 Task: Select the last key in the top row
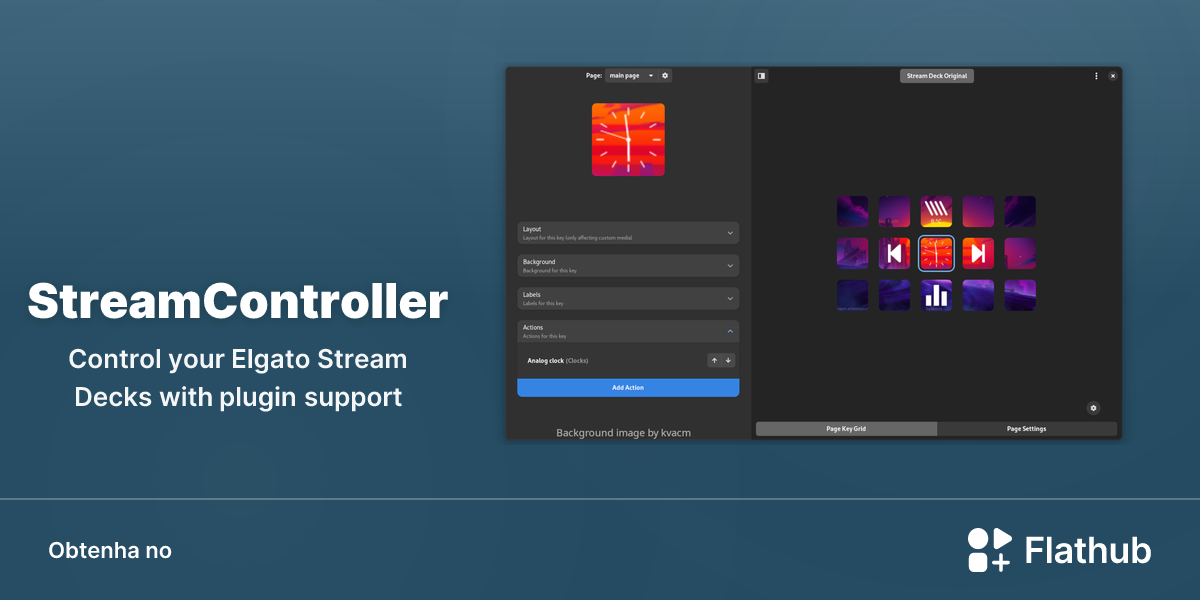click(1020, 211)
